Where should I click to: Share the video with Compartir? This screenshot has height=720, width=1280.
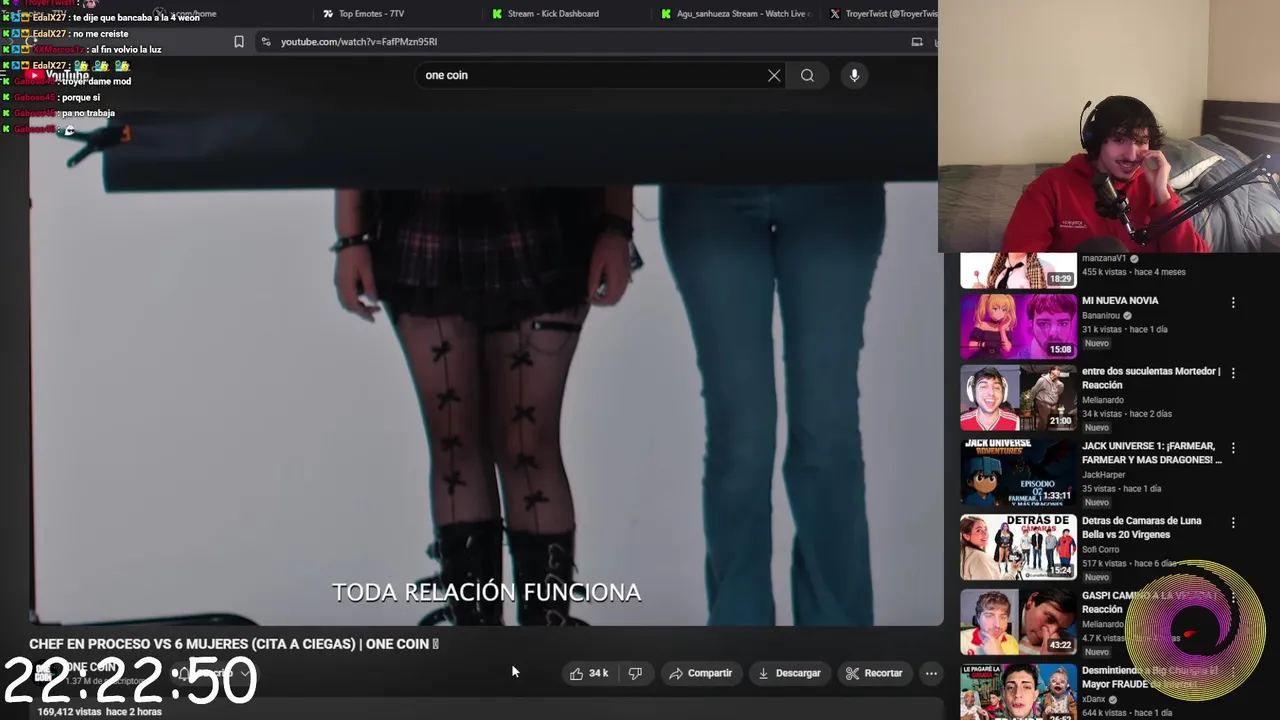700,673
